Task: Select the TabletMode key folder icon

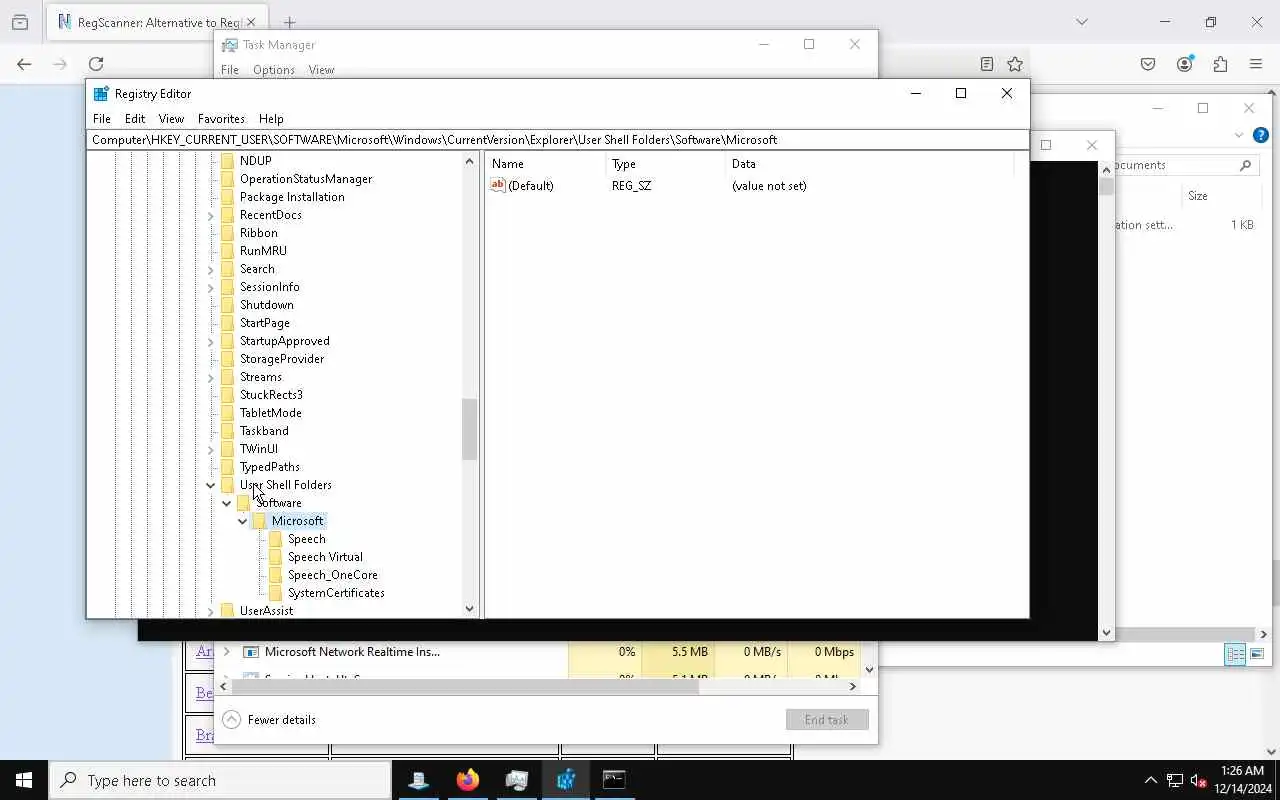Action: pyautogui.click(x=227, y=413)
